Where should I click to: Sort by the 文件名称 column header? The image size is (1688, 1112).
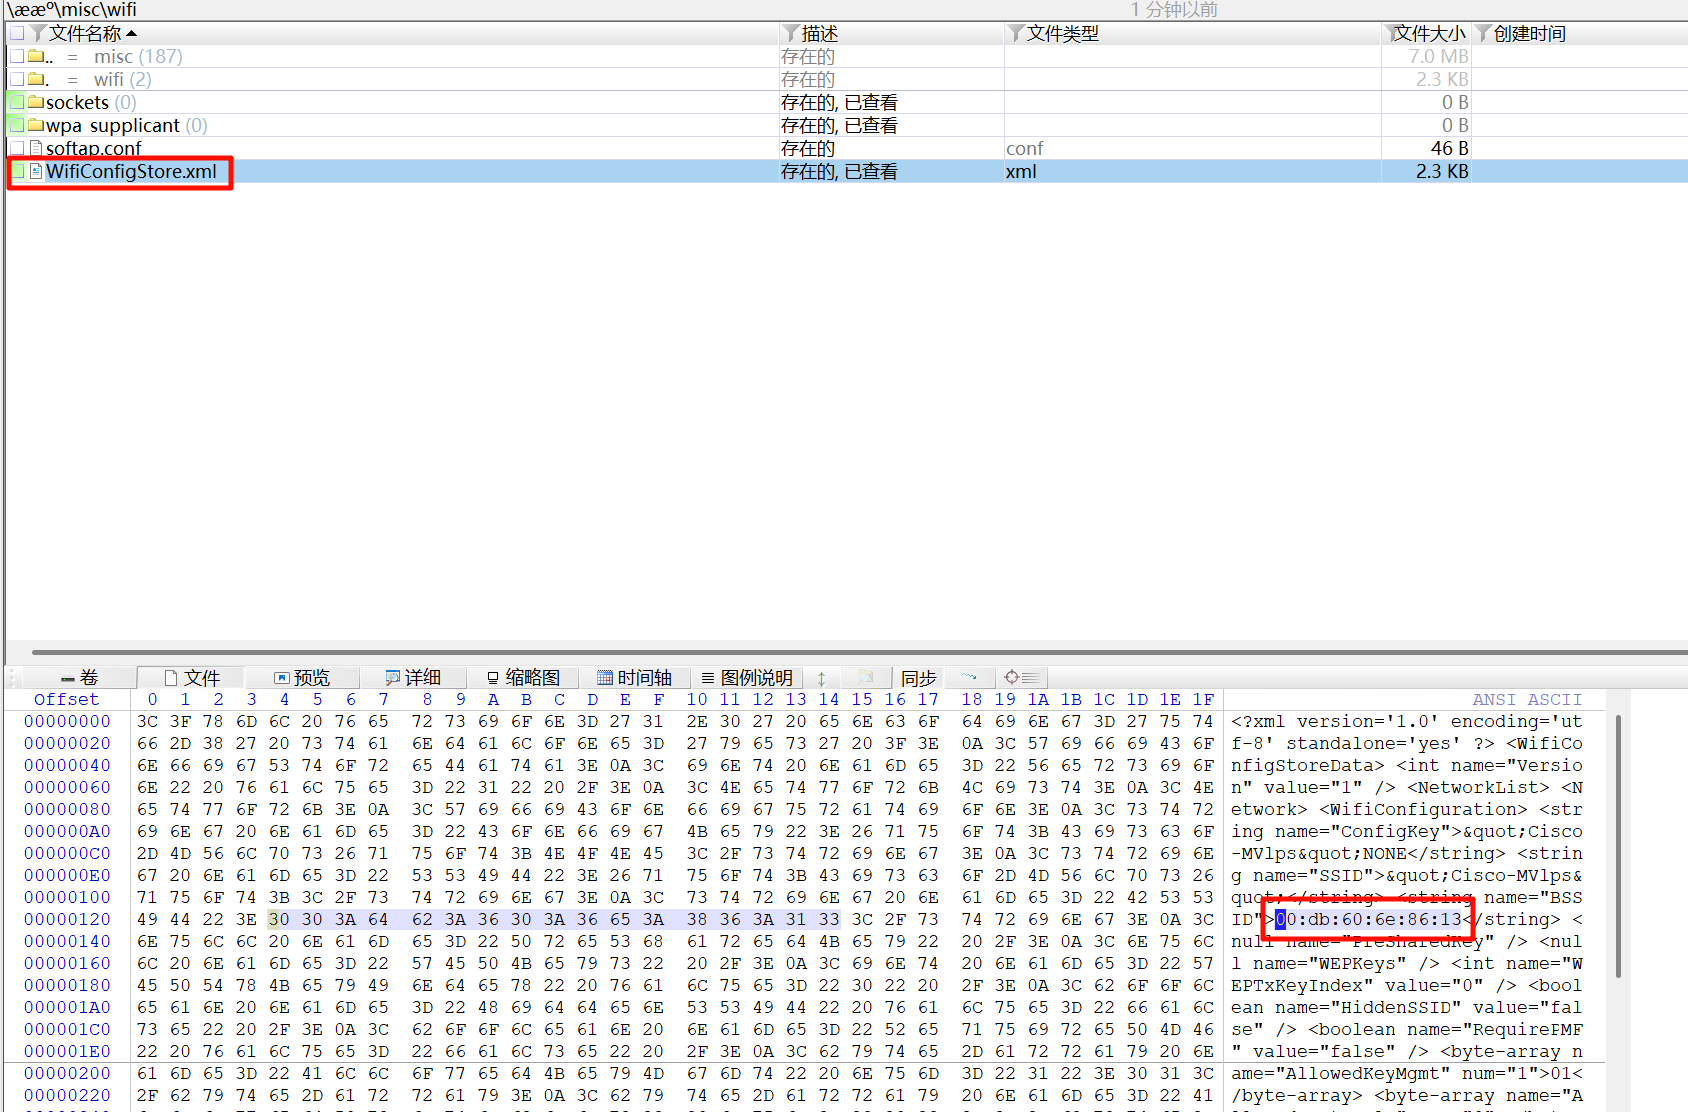click(85, 33)
